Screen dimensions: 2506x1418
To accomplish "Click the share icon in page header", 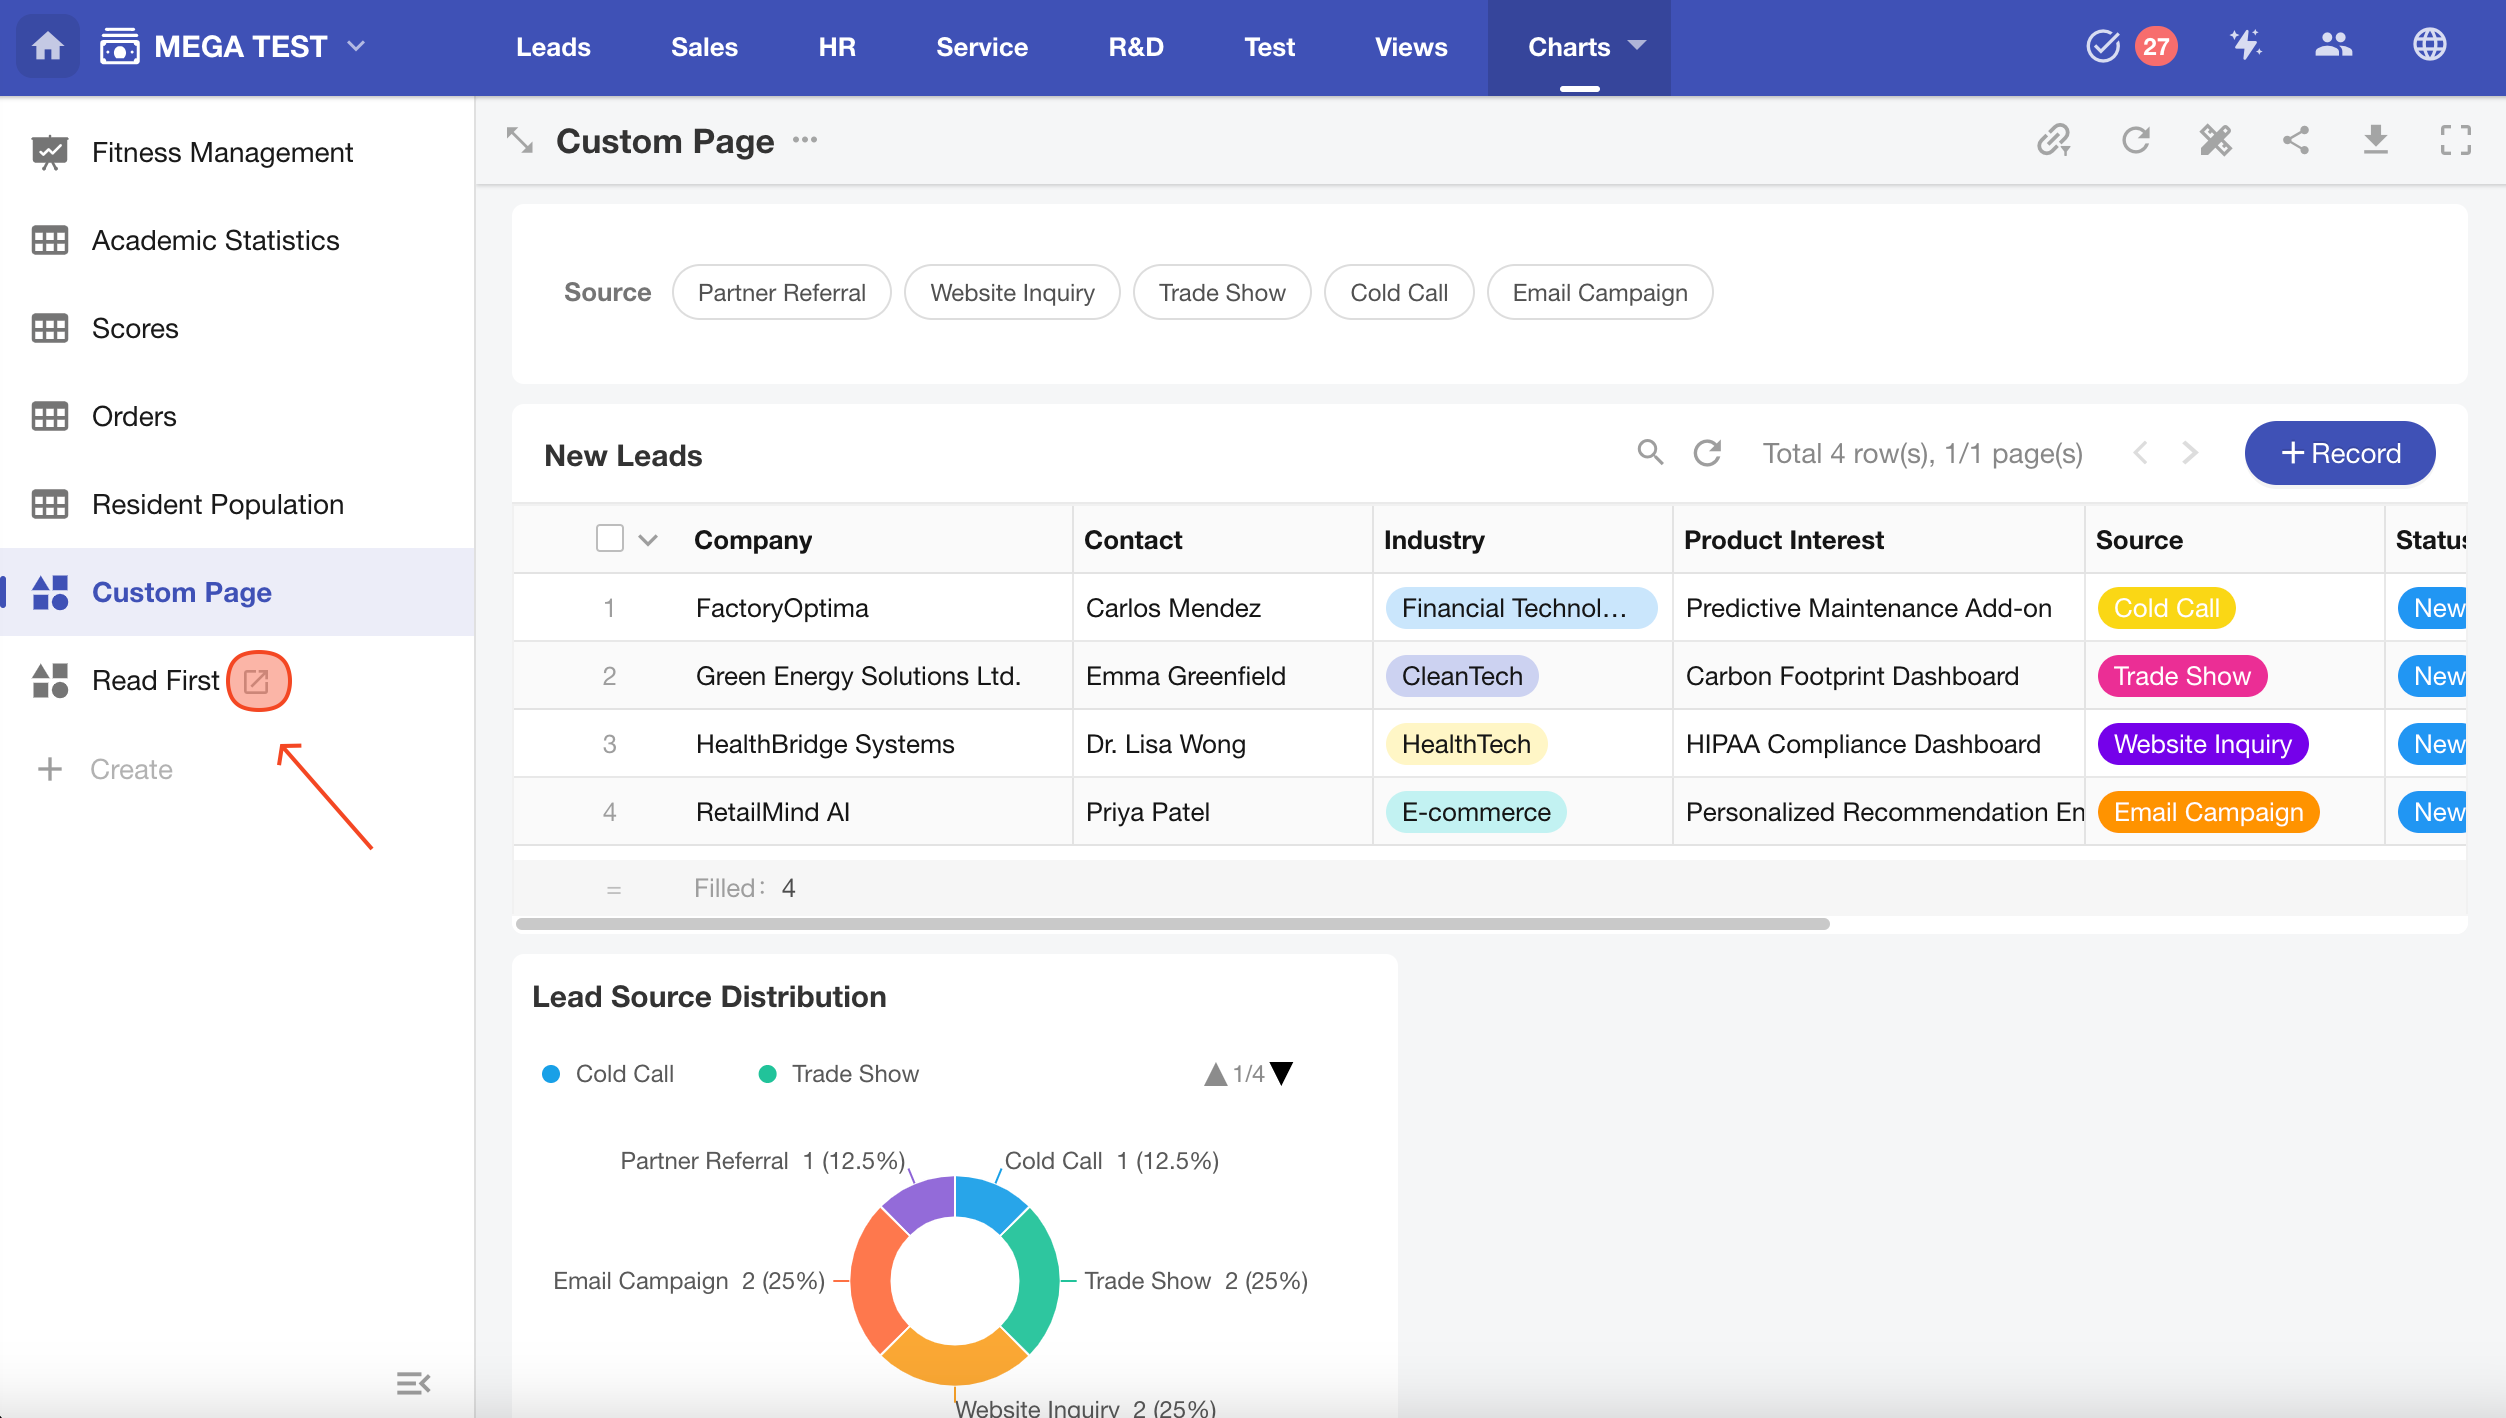I will pyautogui.click(x=2295, y=140).
